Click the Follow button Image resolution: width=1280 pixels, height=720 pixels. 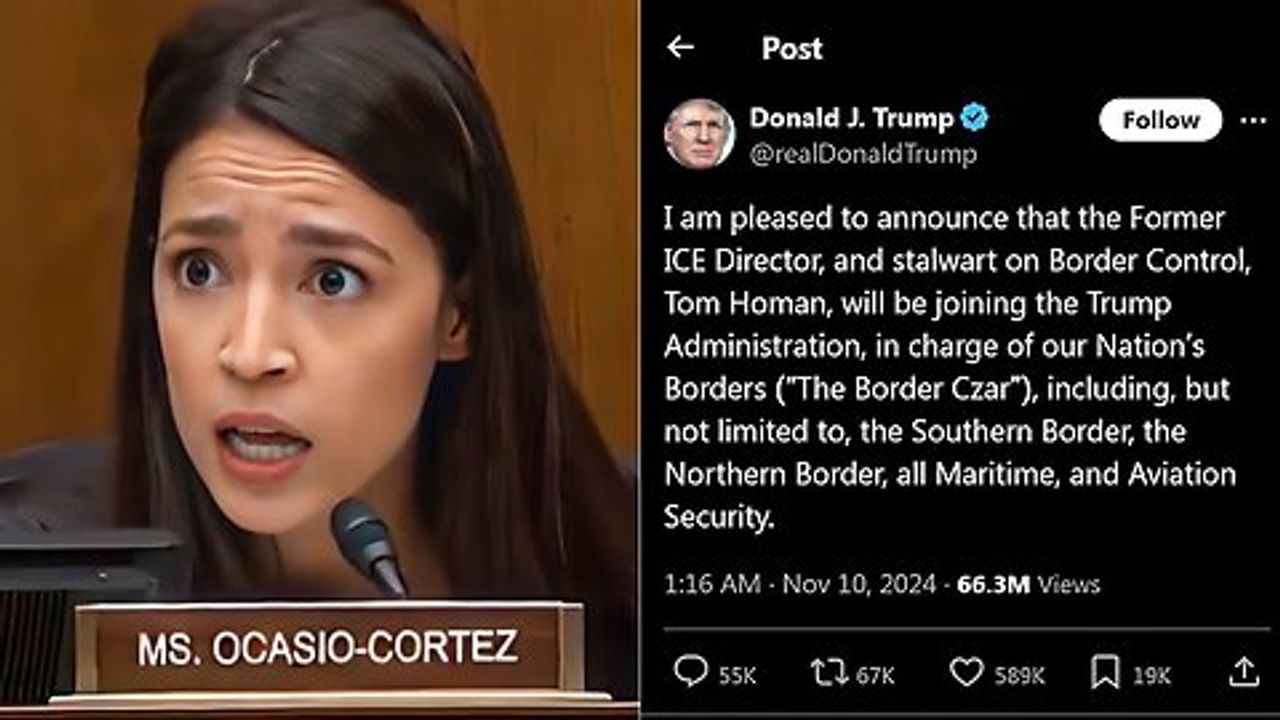tap(1160, 120)
